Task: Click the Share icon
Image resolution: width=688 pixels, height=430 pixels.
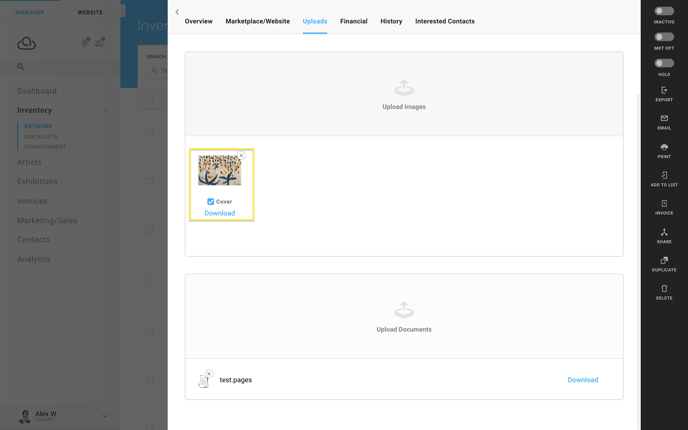Action: pyautogui.click(x=664, y=232)
